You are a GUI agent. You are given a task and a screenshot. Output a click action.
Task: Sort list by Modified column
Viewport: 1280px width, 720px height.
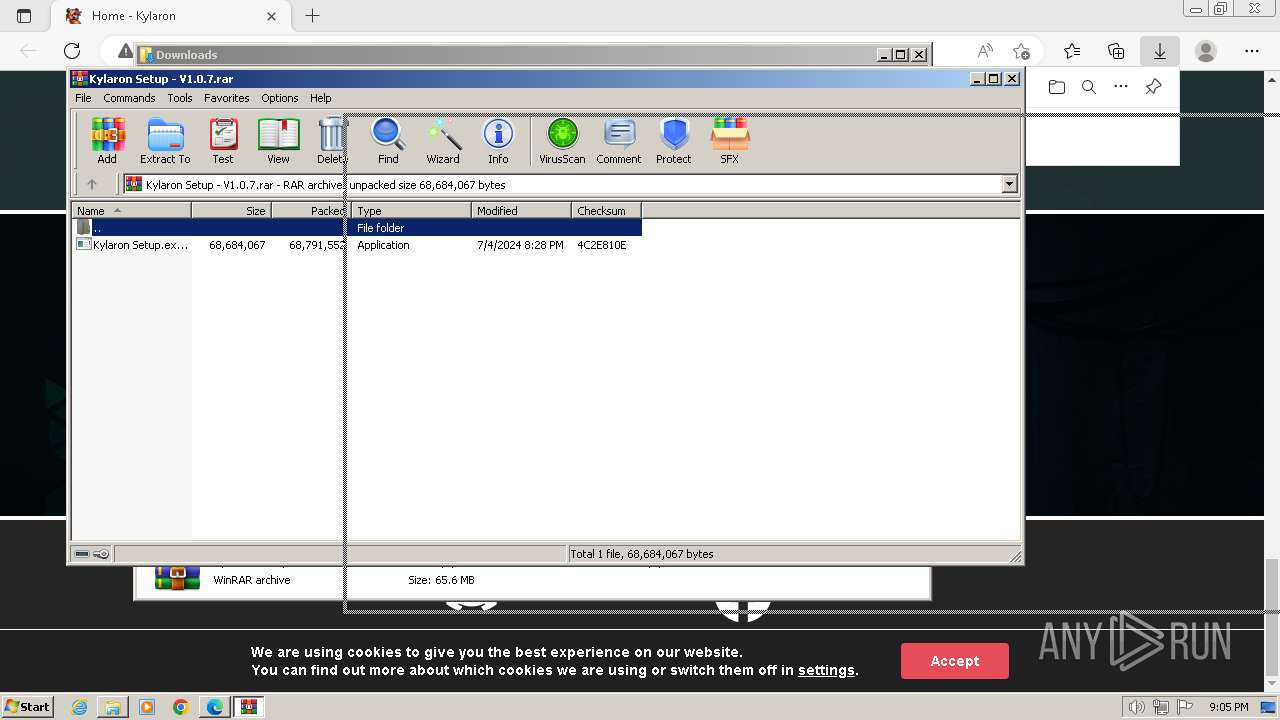pos(521,210)
